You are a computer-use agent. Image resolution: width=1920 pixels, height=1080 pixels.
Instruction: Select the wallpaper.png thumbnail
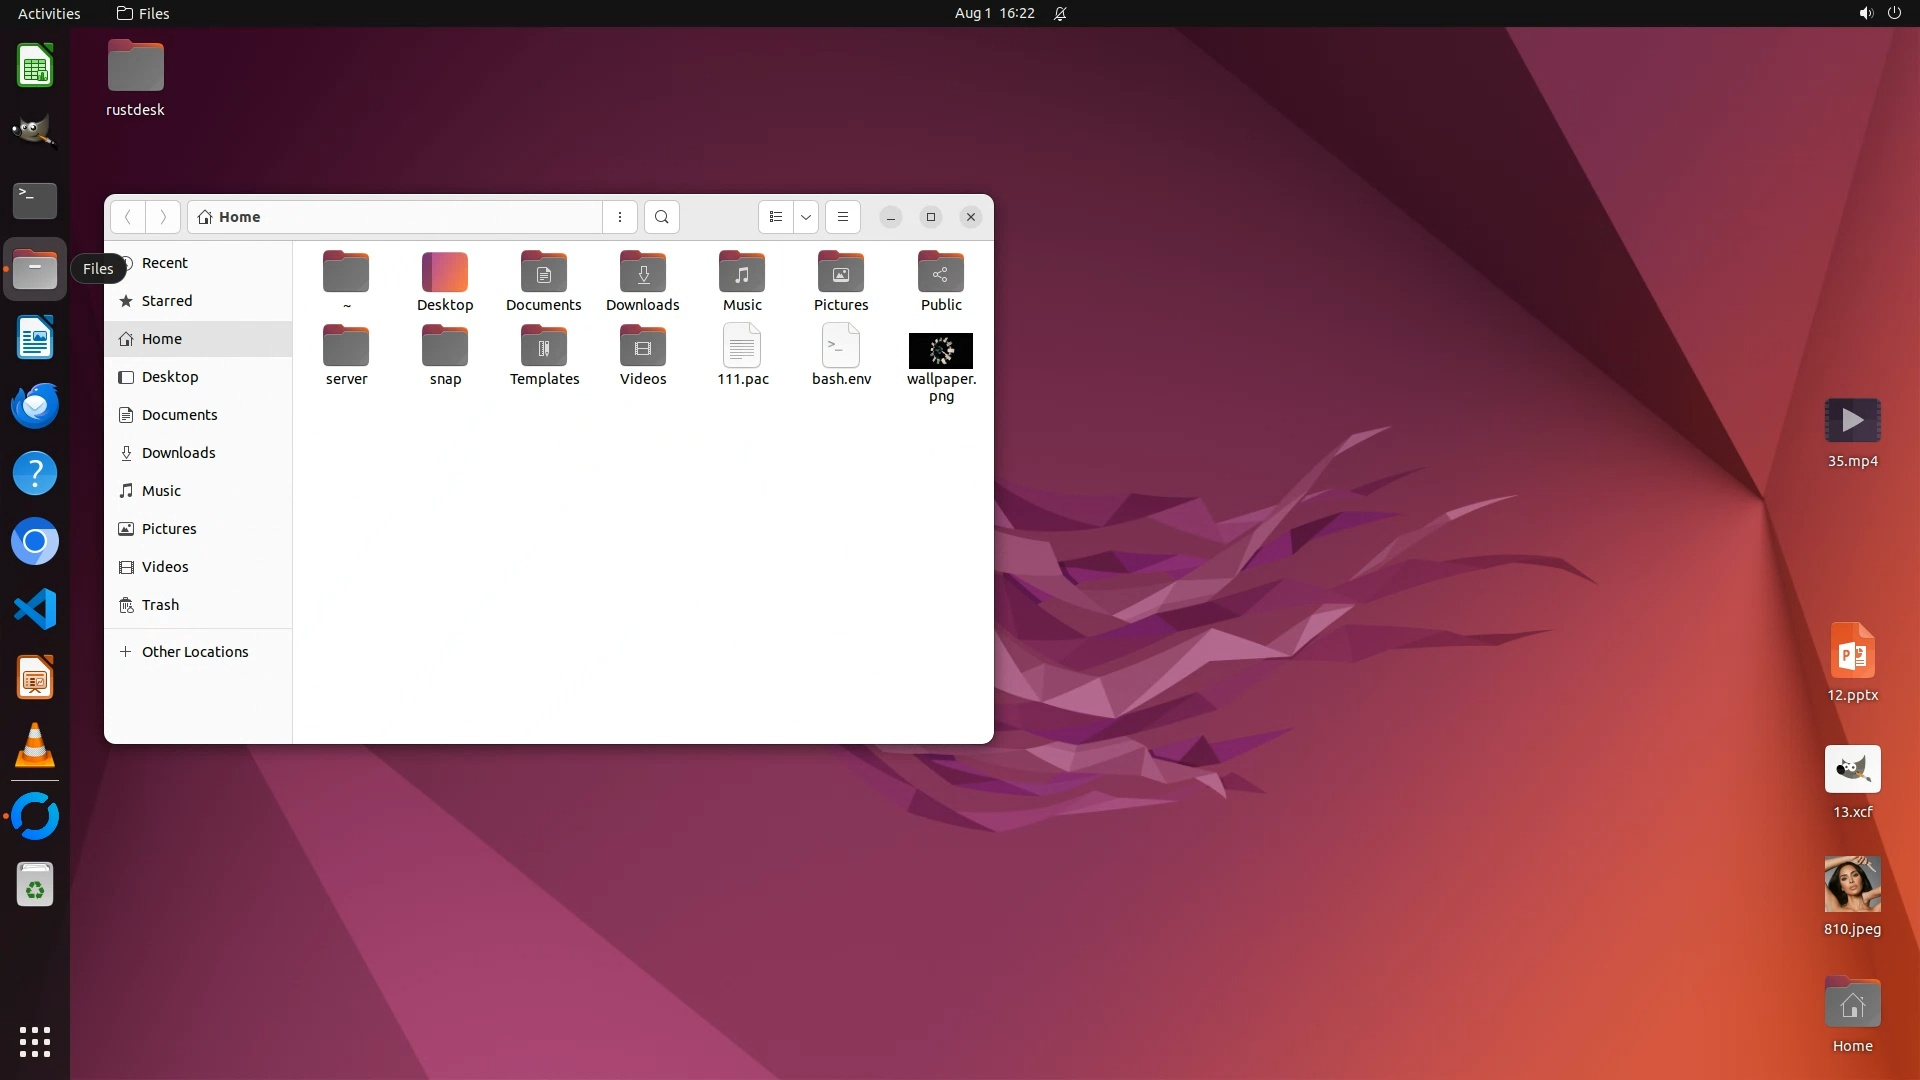(x=940, y=351)
